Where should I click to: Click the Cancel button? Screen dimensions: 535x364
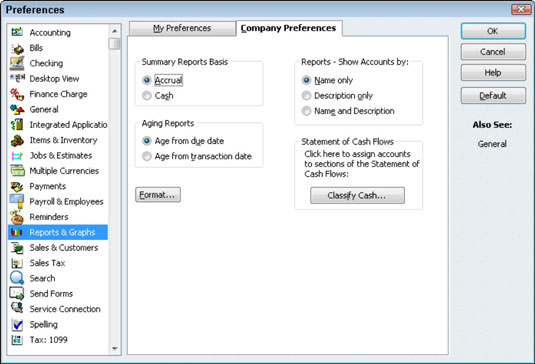tap(493, 52)
